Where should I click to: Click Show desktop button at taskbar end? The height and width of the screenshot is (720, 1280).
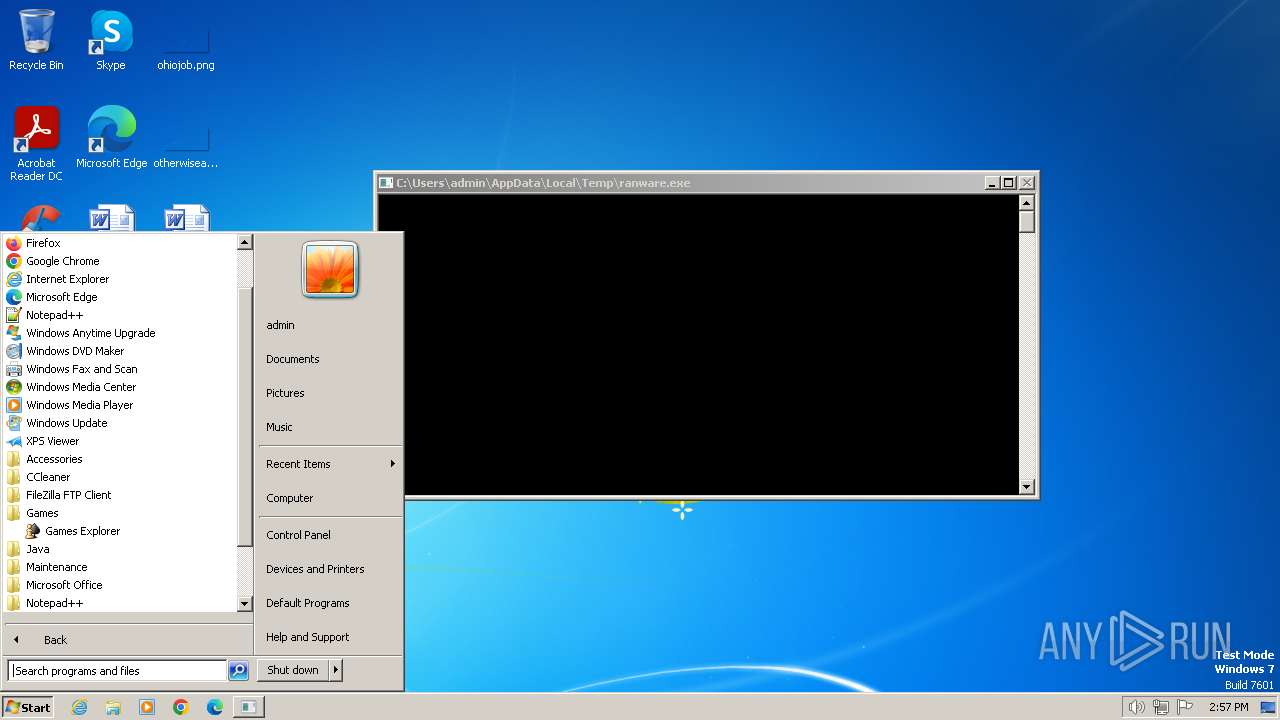click(x=1269, y=707)
